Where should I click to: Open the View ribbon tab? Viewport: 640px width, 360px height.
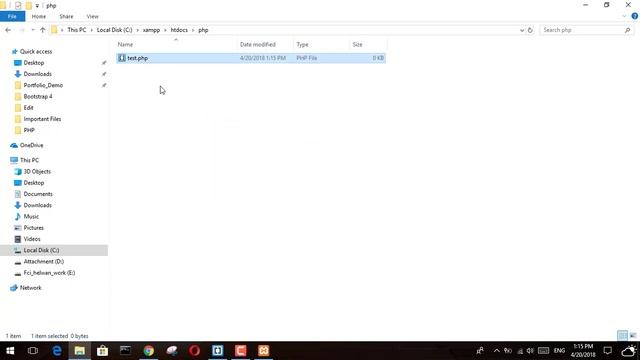pyautogui.click(x=92, y=16)
